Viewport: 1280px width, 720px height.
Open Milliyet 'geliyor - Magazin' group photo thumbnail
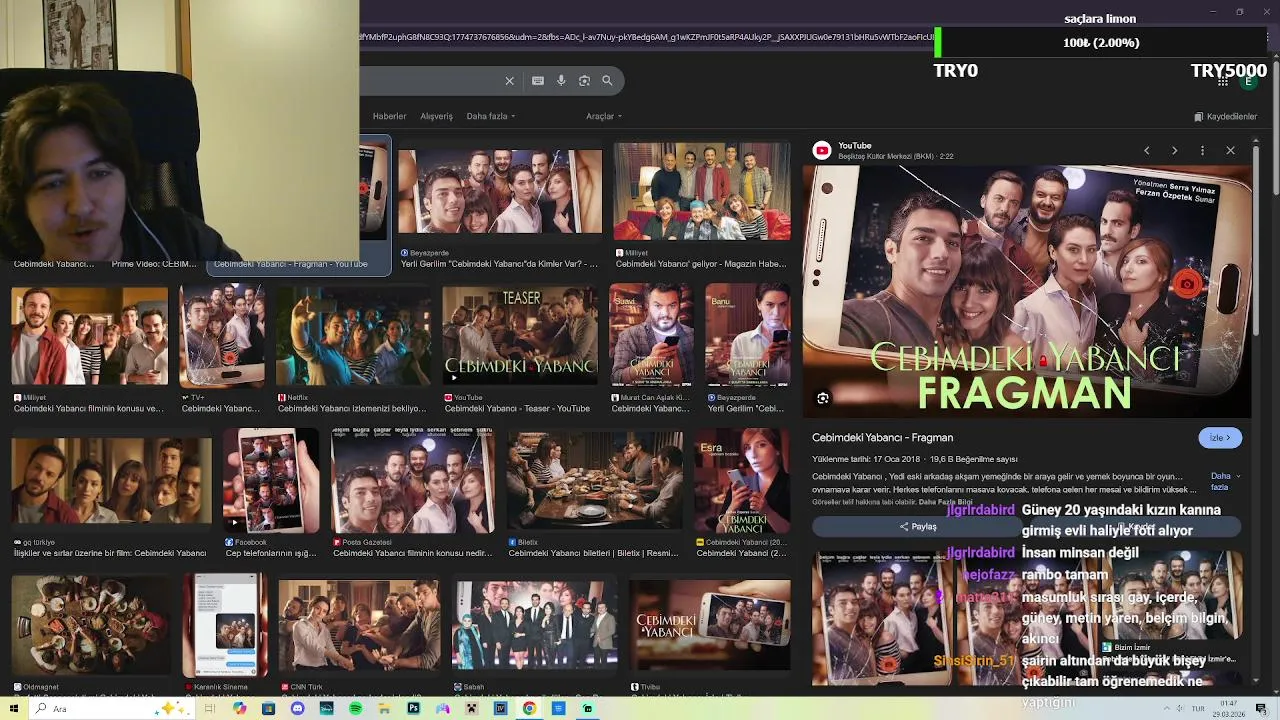pos(702,191)
